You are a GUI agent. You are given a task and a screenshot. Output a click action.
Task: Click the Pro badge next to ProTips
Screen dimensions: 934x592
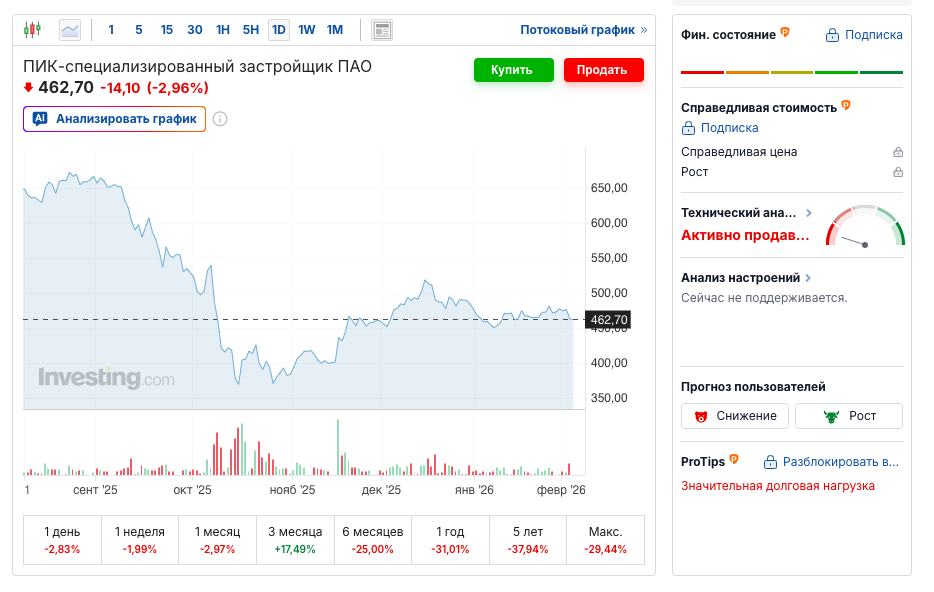pyautogui.click(x=734, y=459)
